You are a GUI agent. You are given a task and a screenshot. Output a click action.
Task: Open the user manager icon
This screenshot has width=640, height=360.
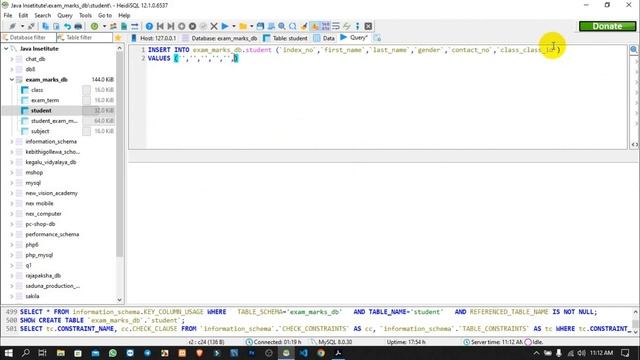(x=113, y=26)
